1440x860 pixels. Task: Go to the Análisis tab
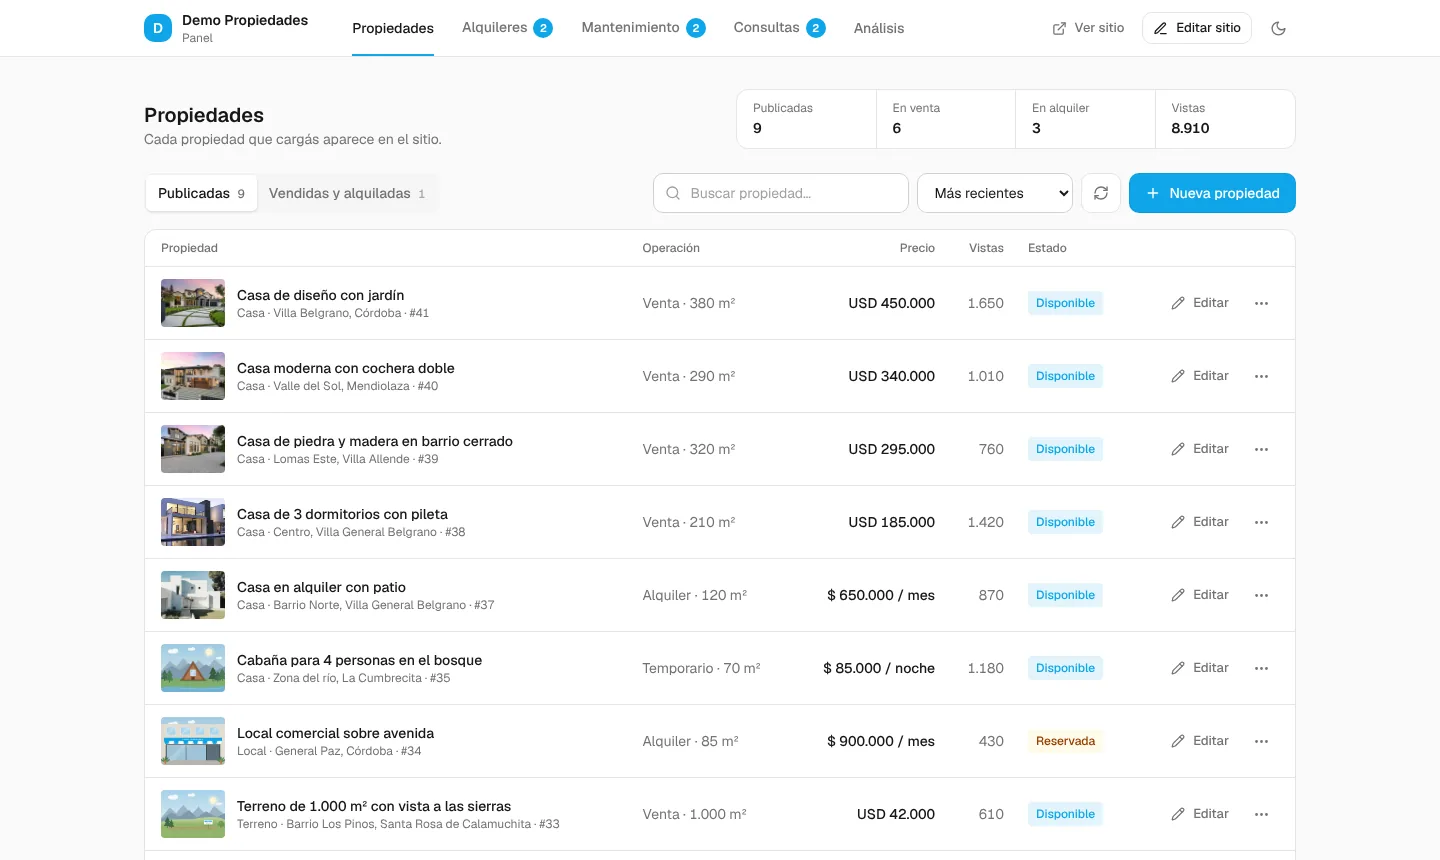click(879, 28)
